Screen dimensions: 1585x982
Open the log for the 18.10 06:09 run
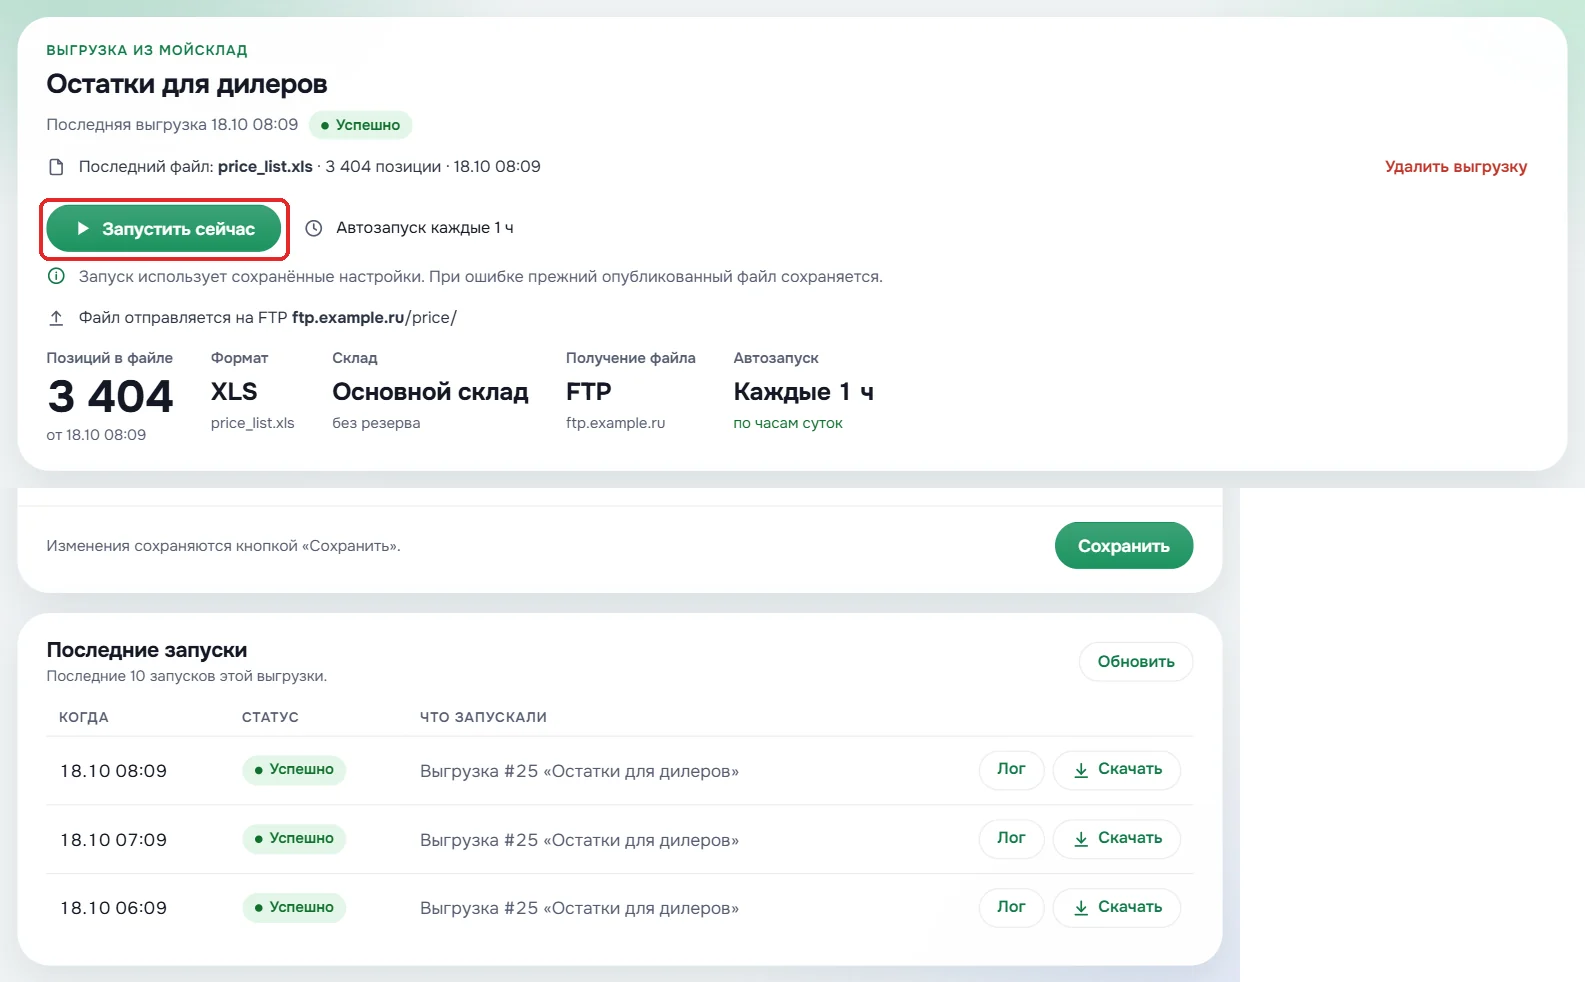click(1011, 908)
